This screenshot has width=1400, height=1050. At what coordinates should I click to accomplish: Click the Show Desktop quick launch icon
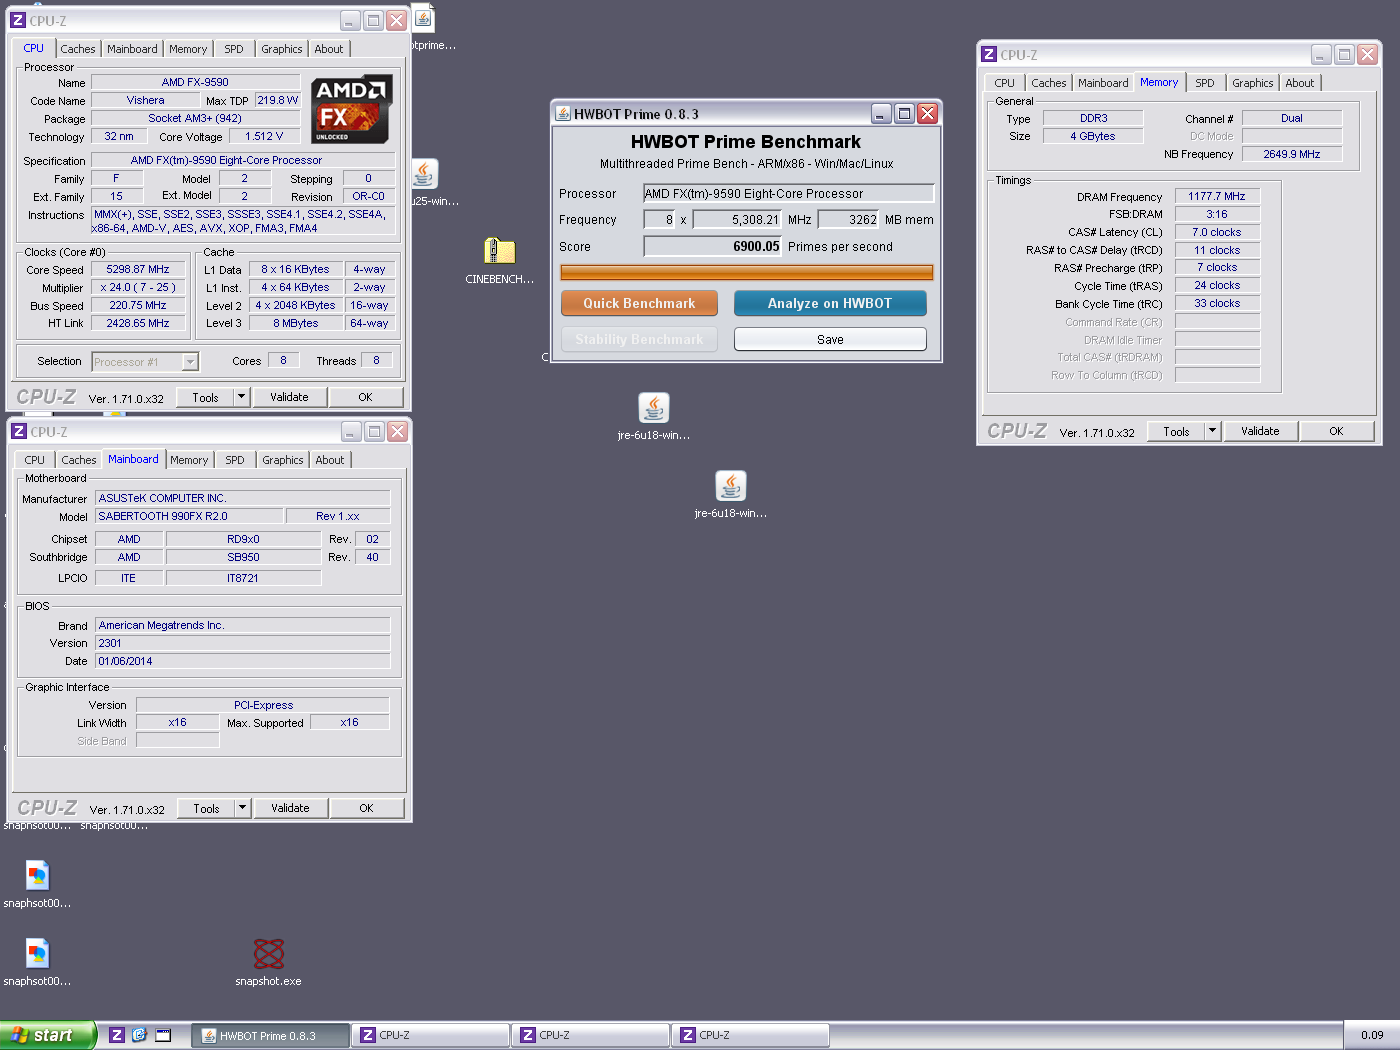(x=163, y=1035)
